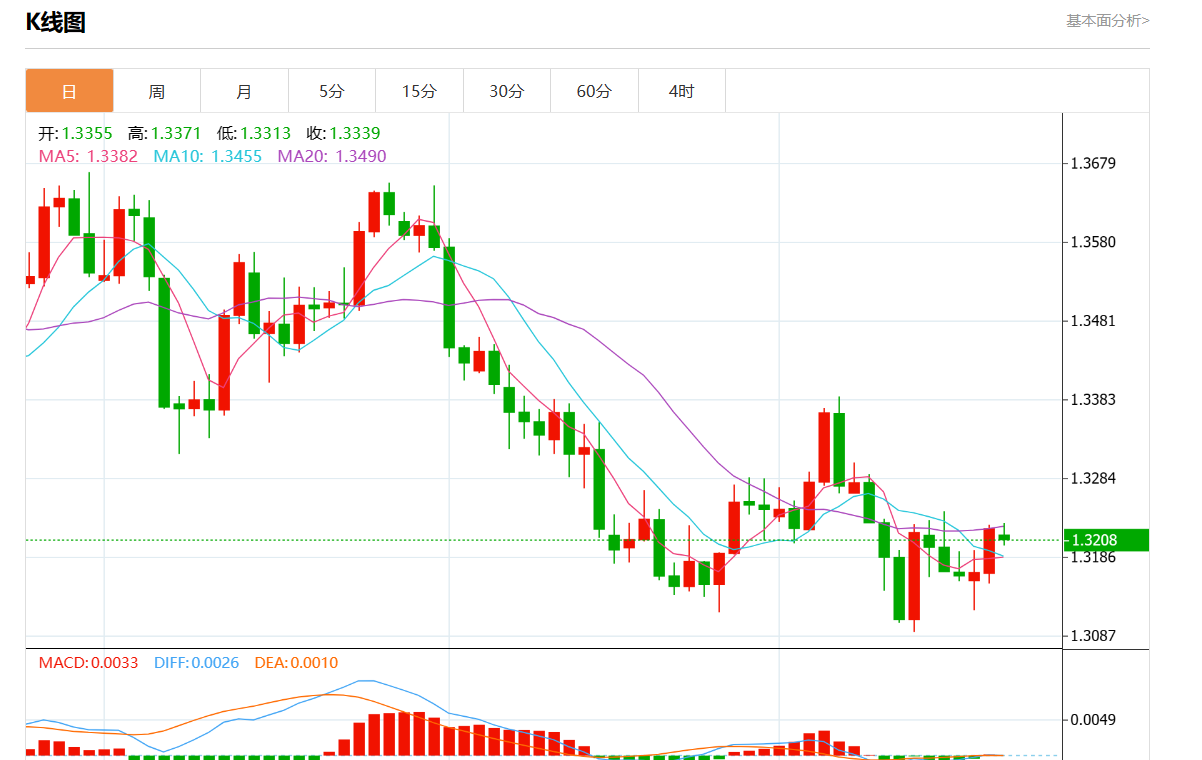1202x760 pixels.
Task: Open the 基本面分析> link
Action: pos(1107,20)
